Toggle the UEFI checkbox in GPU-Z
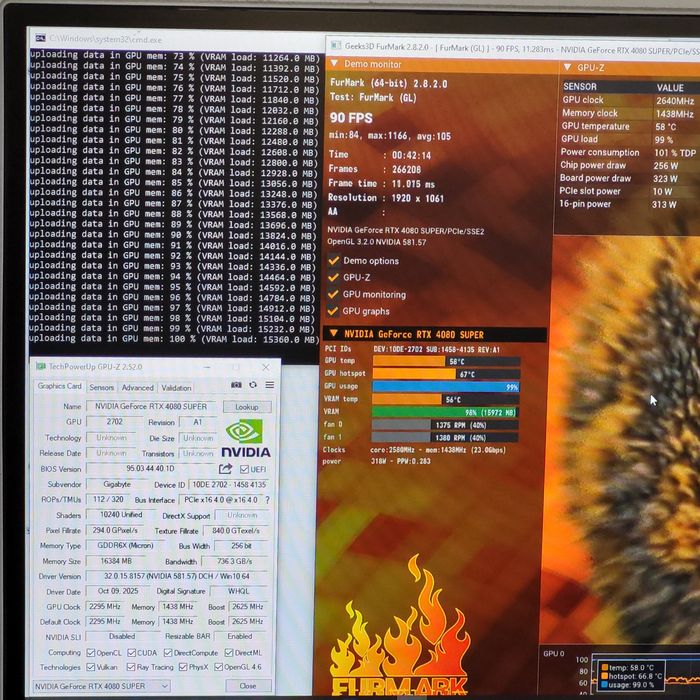This screenshot has height=700, width=700. pos(244,469)
